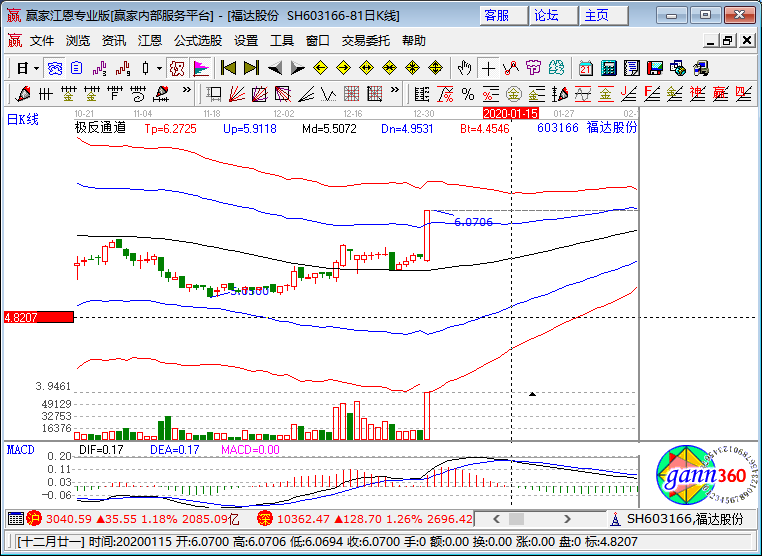The height and width of the screenshot is (556, 762).
Task: Click the 日K线 label
Action: pyautogui.click(x=22, y=120)
